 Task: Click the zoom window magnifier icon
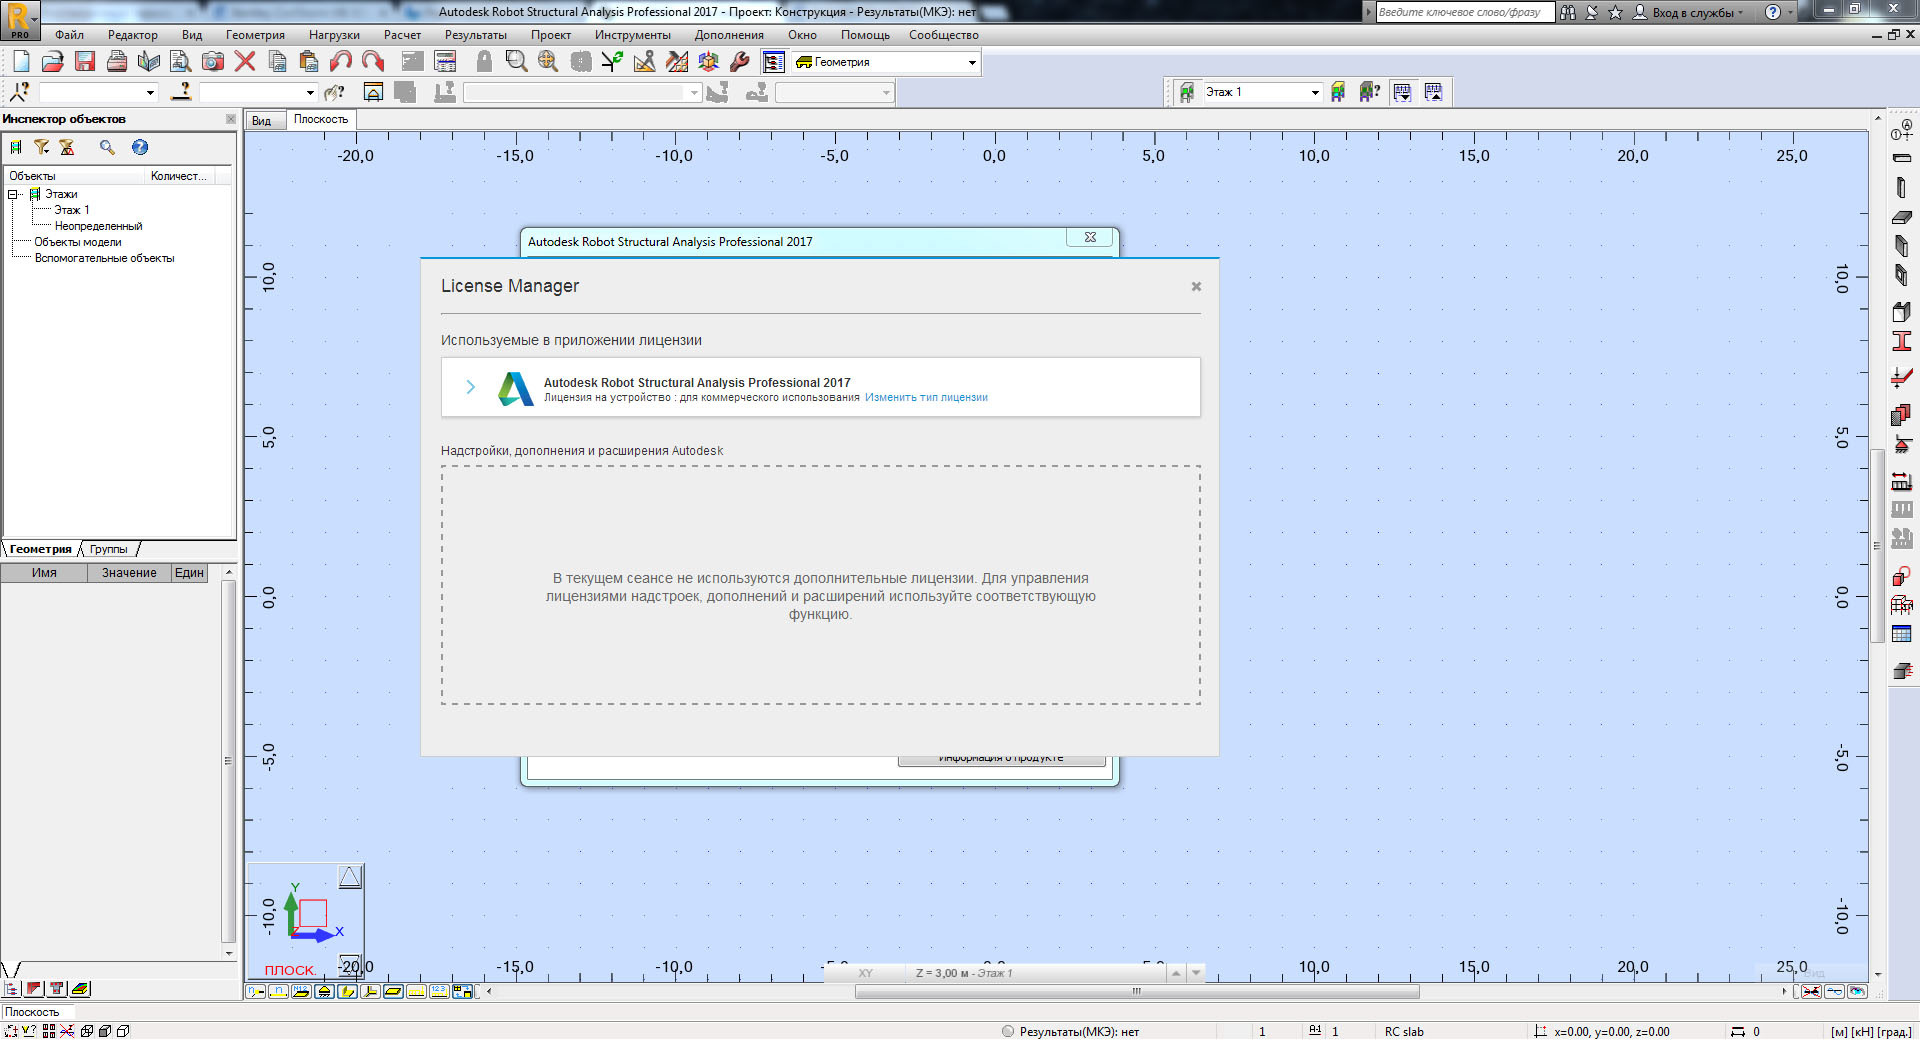516,62
